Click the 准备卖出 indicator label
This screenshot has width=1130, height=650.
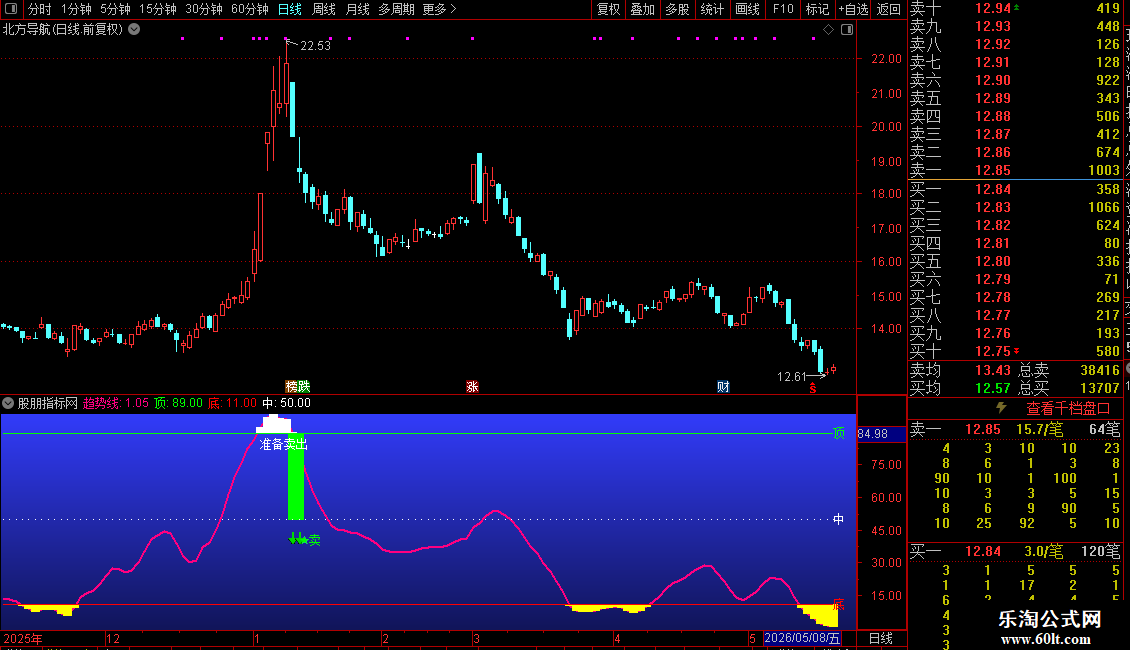(x=283, y=444)
